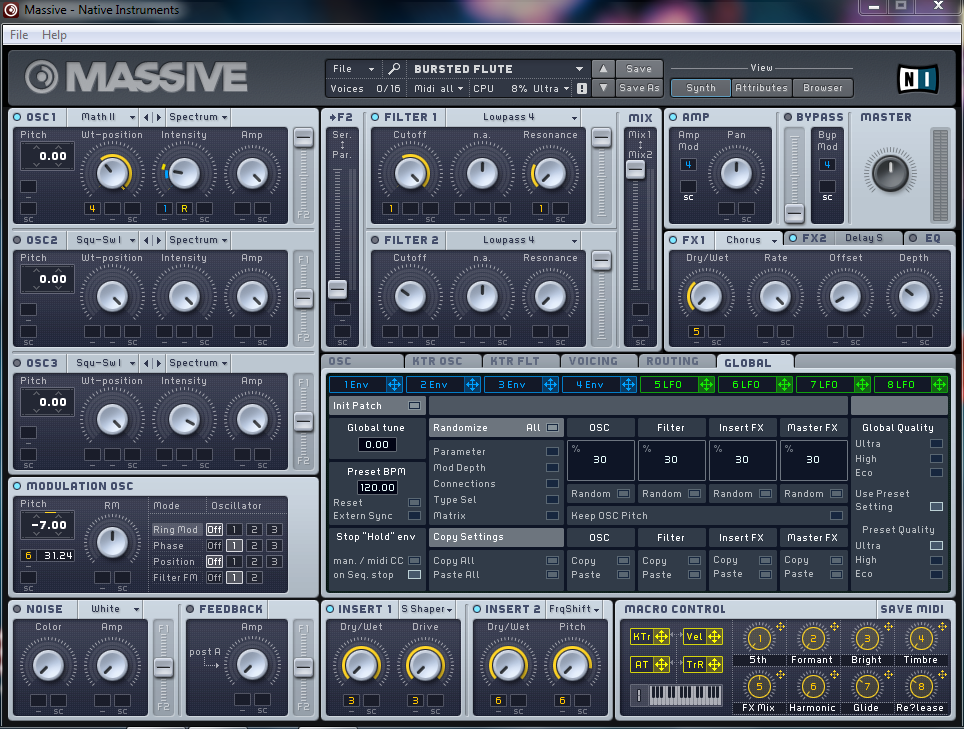Click the Vel macro drag handle
The width and height of the screenshot is (964, 729).
(x=714, y=637)
